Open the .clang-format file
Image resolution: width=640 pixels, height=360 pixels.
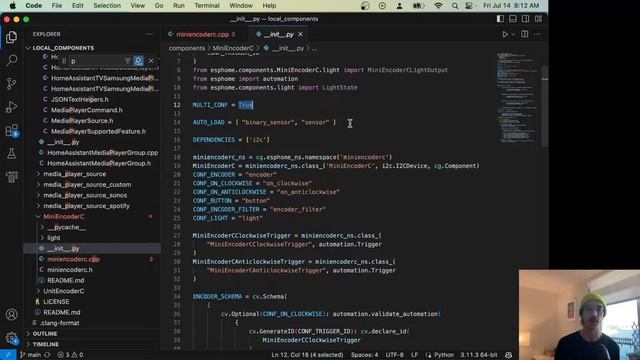click(60, 322)
